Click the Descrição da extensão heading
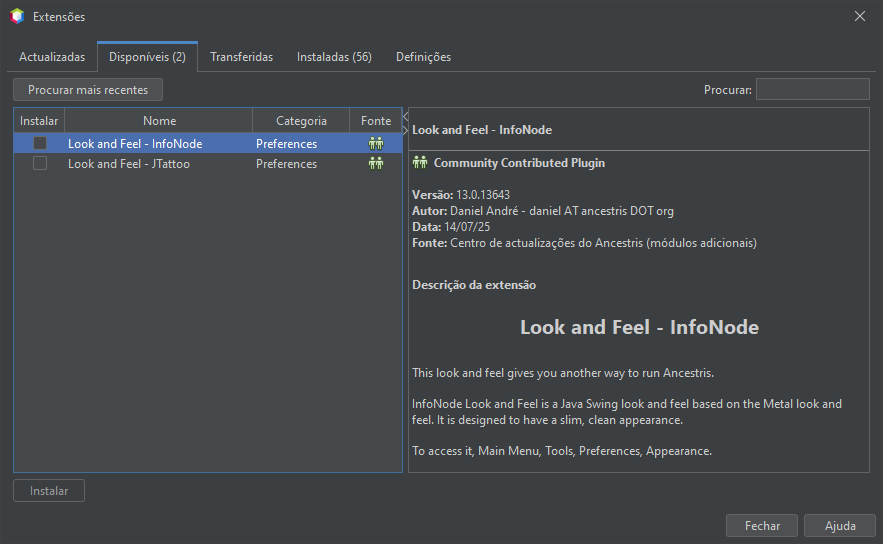Screen dimensions: 883x544 [474, 285]
